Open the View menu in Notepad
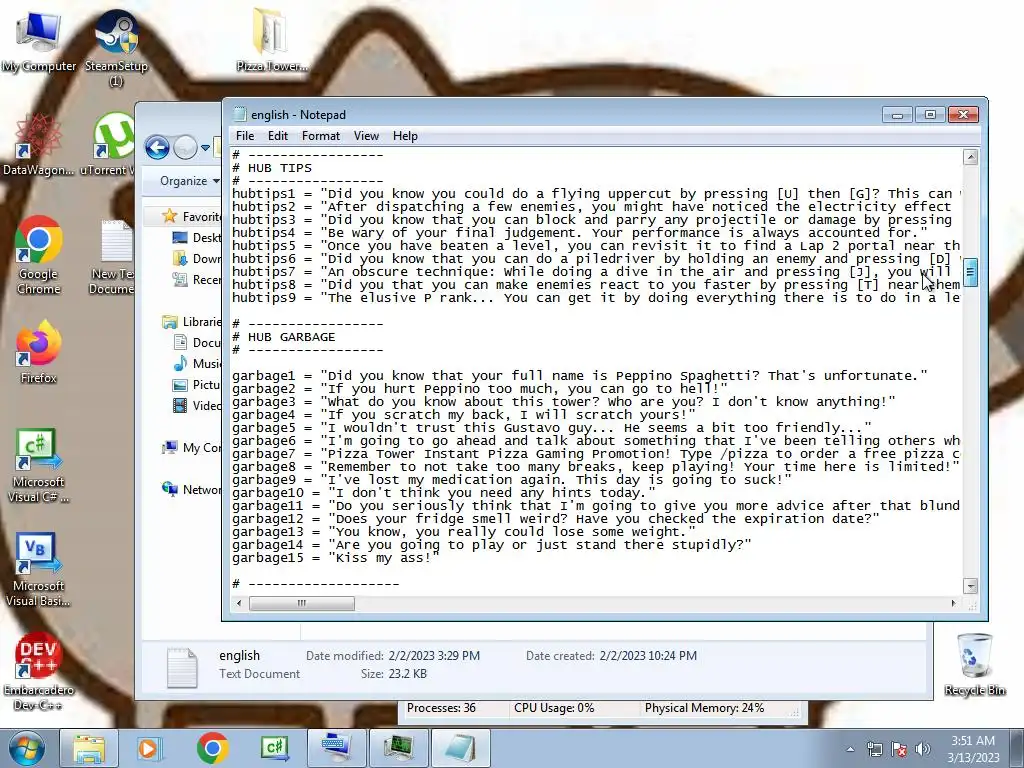 [x=366, y=136]
